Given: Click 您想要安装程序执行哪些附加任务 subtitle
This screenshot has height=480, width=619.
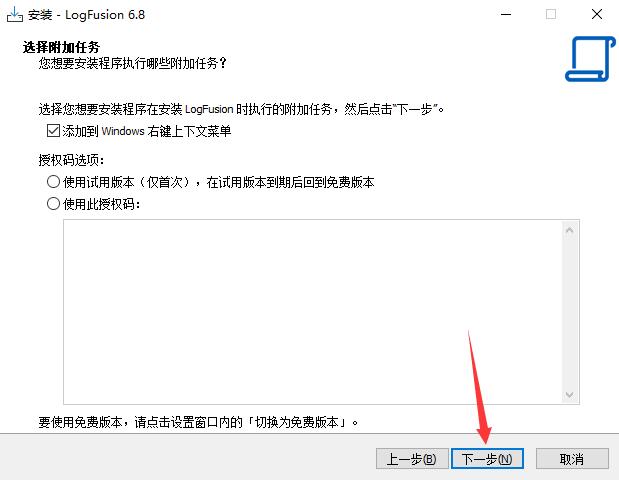Looking at the screenshot, I should [x=133, y=63].
